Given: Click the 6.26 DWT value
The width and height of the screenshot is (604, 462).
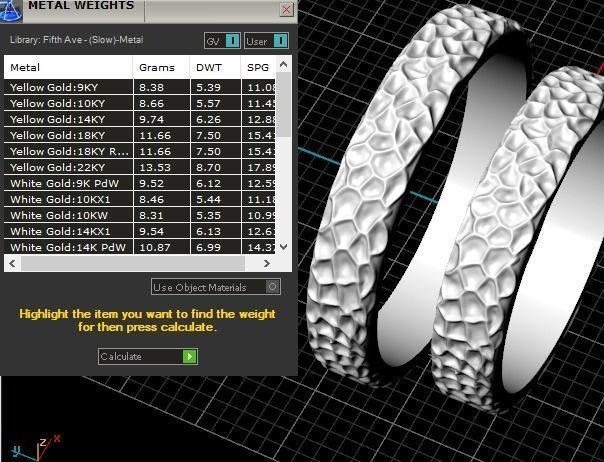Looking at the screenshot, I should (208, 119).
